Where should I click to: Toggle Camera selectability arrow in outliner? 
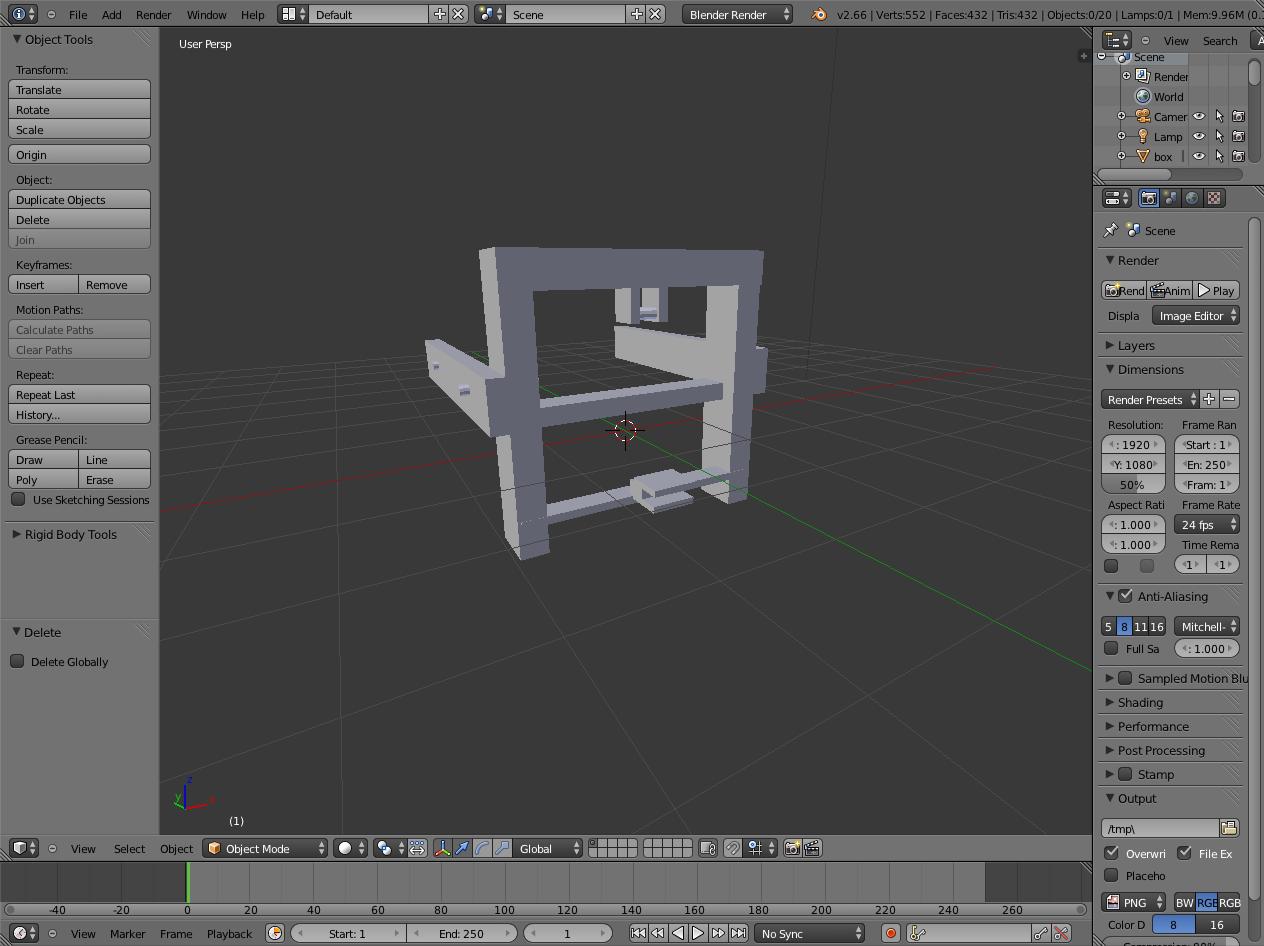1219,116
